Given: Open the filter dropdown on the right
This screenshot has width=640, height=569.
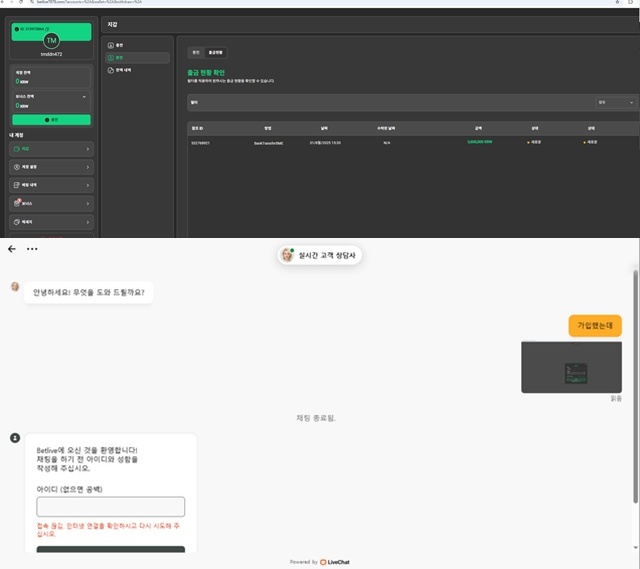Looking at the screenshot, I should click(x=615, y=102).
